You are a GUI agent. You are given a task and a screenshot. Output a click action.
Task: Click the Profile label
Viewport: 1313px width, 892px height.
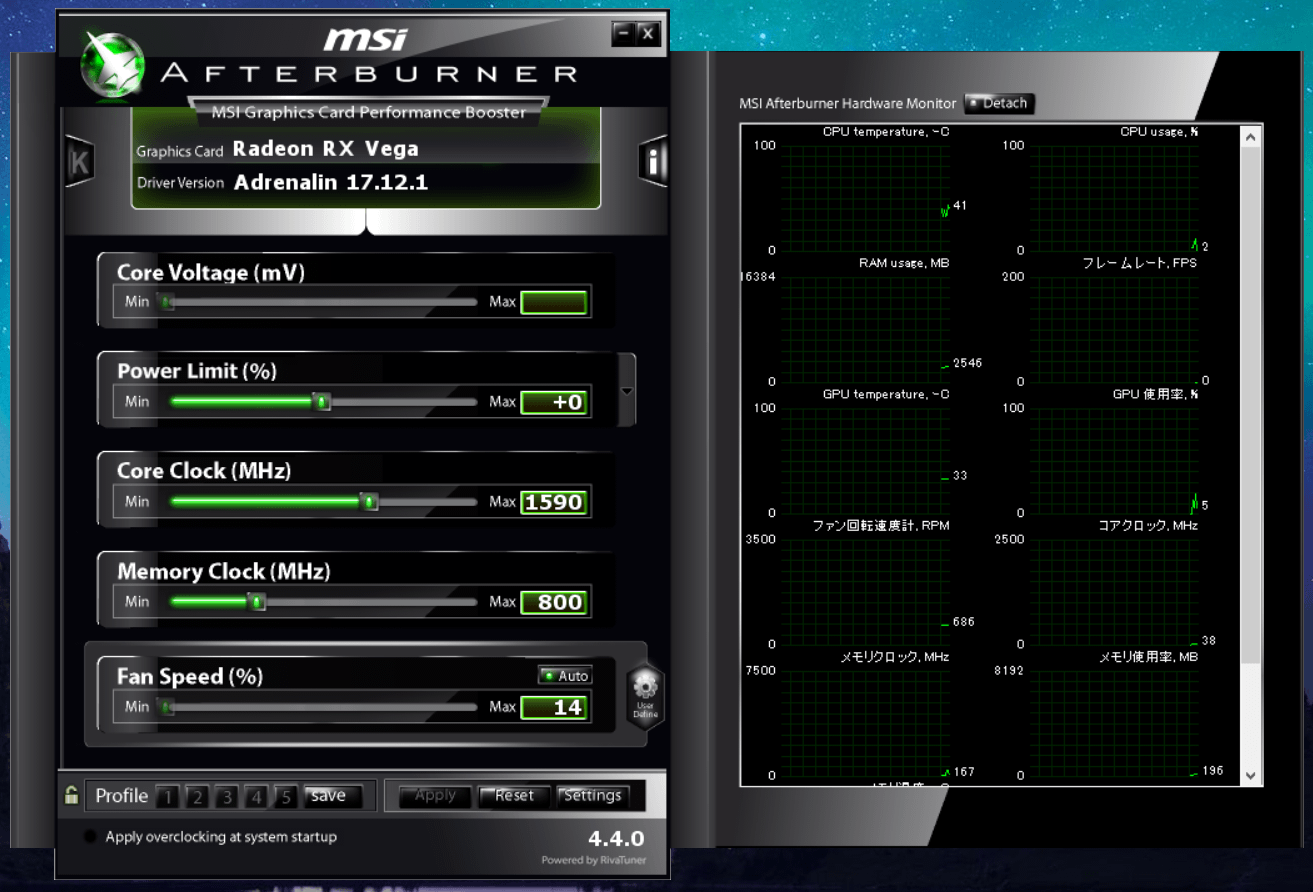pos(122,796)
